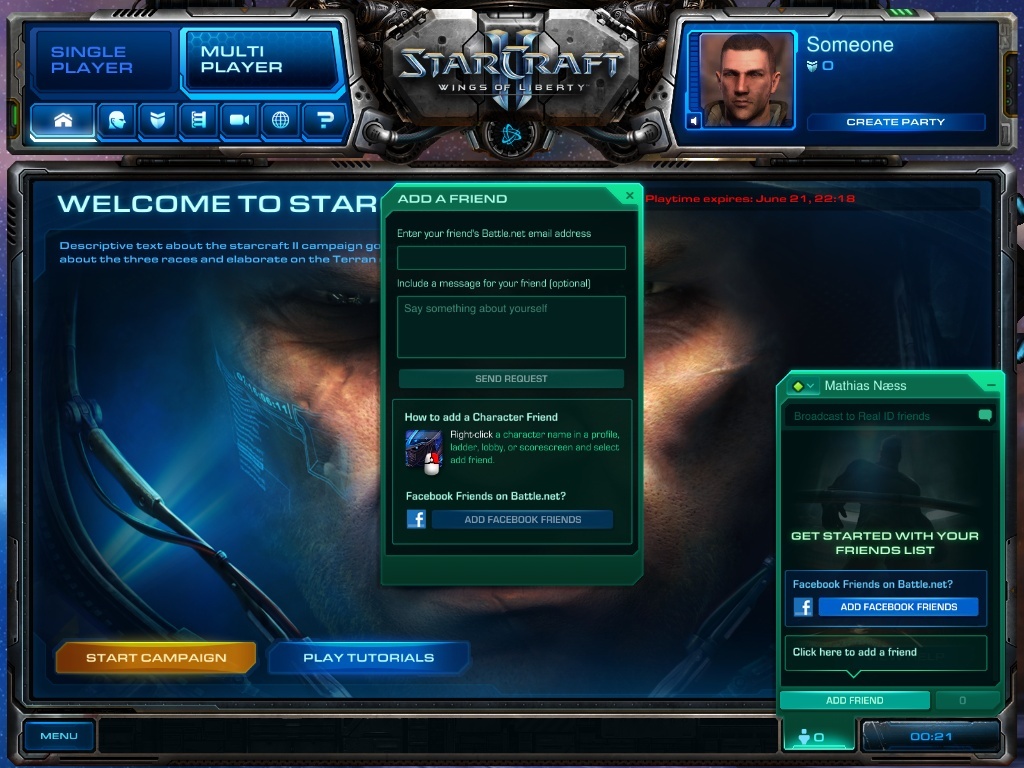Open the globe community icon
This screenshot has width=1024, height=768.
[280, 120]
